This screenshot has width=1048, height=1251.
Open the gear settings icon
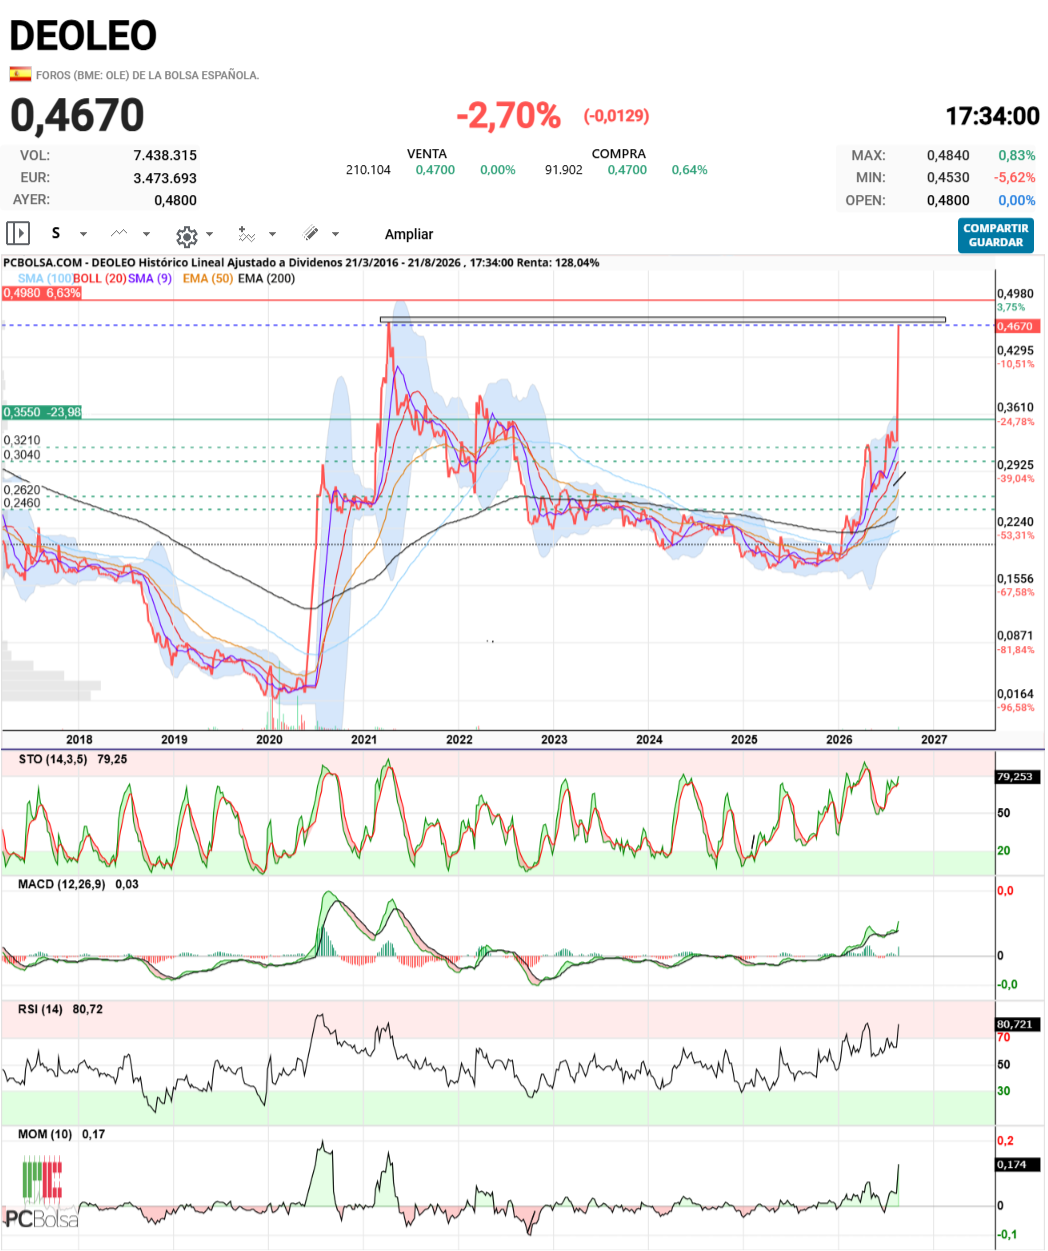pyautogui.click(x=186, y=236)
